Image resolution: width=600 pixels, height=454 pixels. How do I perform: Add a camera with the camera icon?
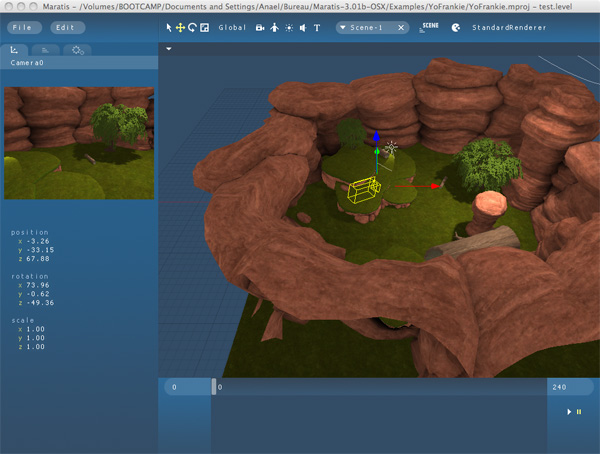(260, 28)
